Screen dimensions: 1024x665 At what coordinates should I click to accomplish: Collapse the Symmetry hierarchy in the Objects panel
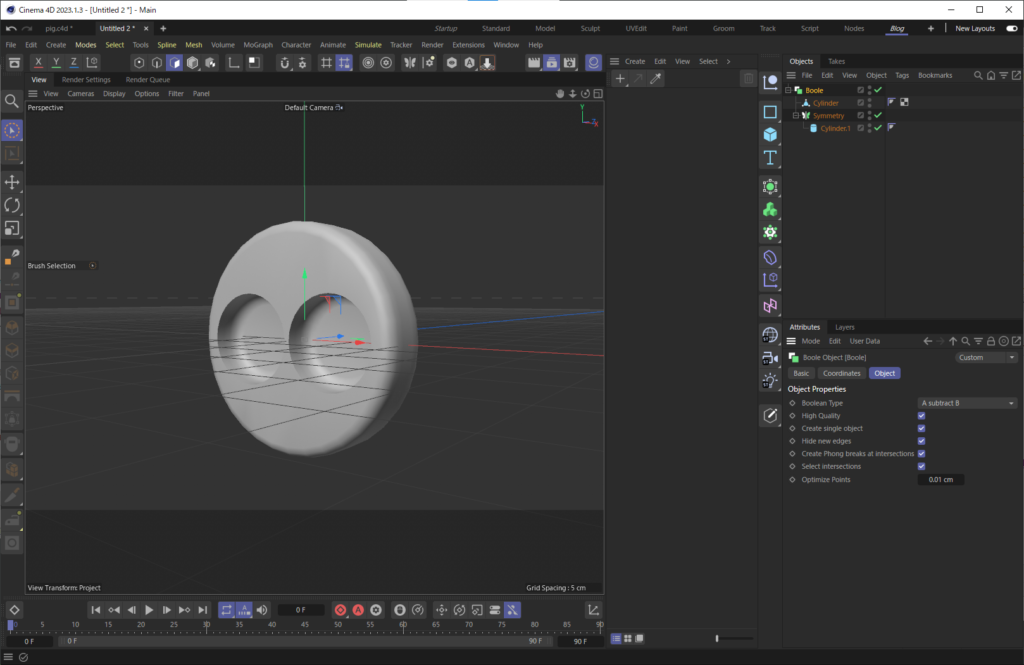pyautogui.click(x=795, y=114)
